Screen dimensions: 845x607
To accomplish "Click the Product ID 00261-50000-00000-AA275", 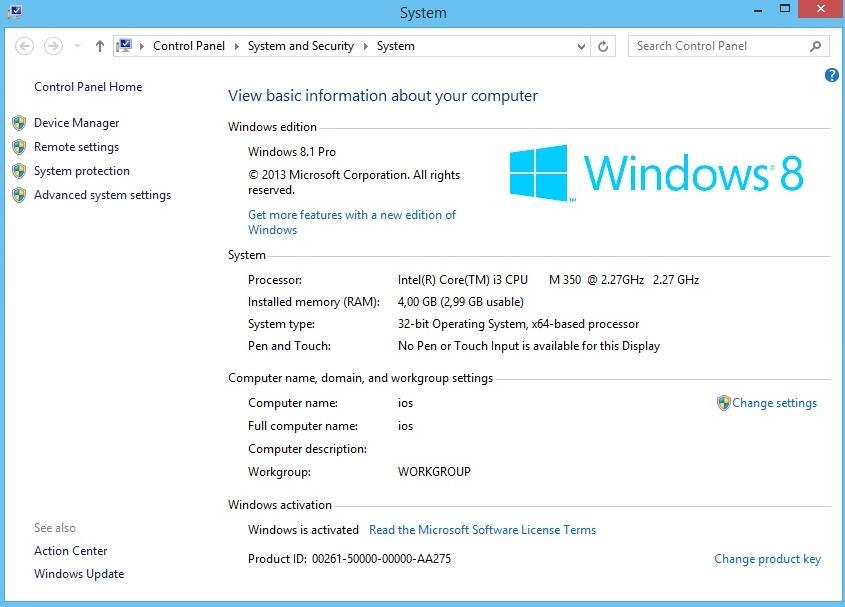I will [x=349, y=559].
